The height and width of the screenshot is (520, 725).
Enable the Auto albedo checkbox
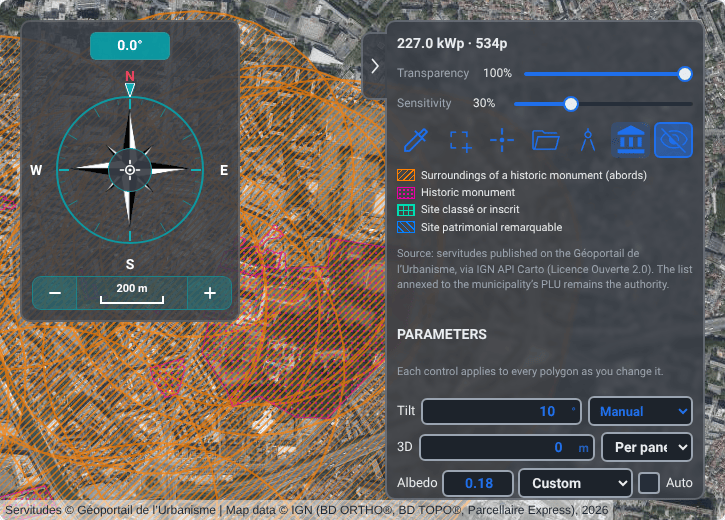[x=649, y=483]
